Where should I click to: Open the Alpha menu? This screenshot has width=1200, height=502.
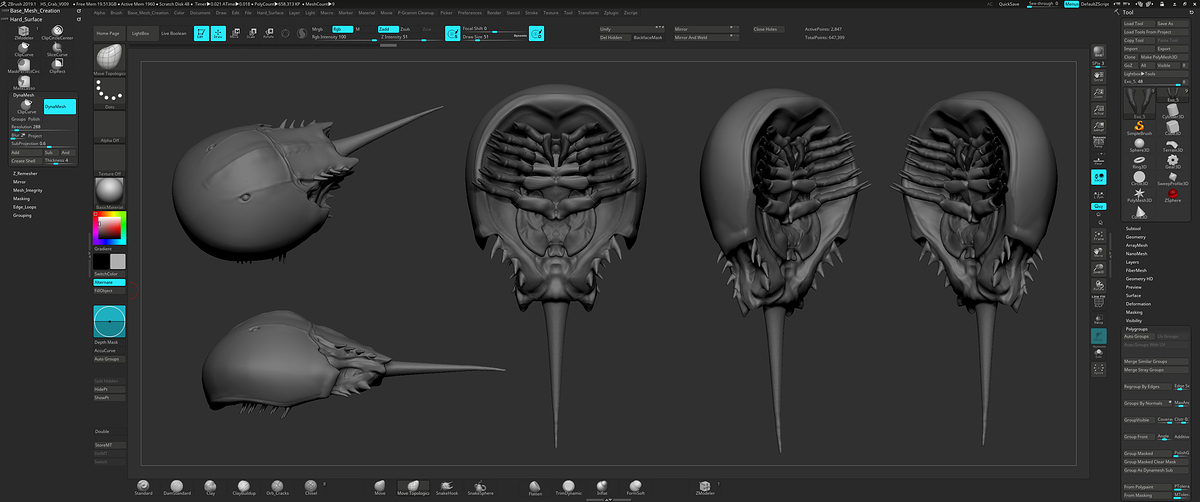(x=99, y=12)
